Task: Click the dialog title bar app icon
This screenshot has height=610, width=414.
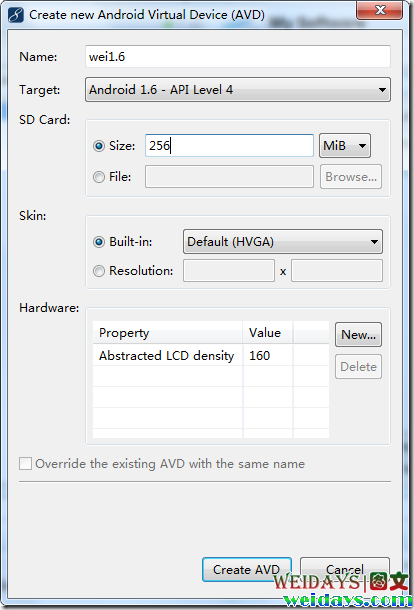Action: [16, 15]
